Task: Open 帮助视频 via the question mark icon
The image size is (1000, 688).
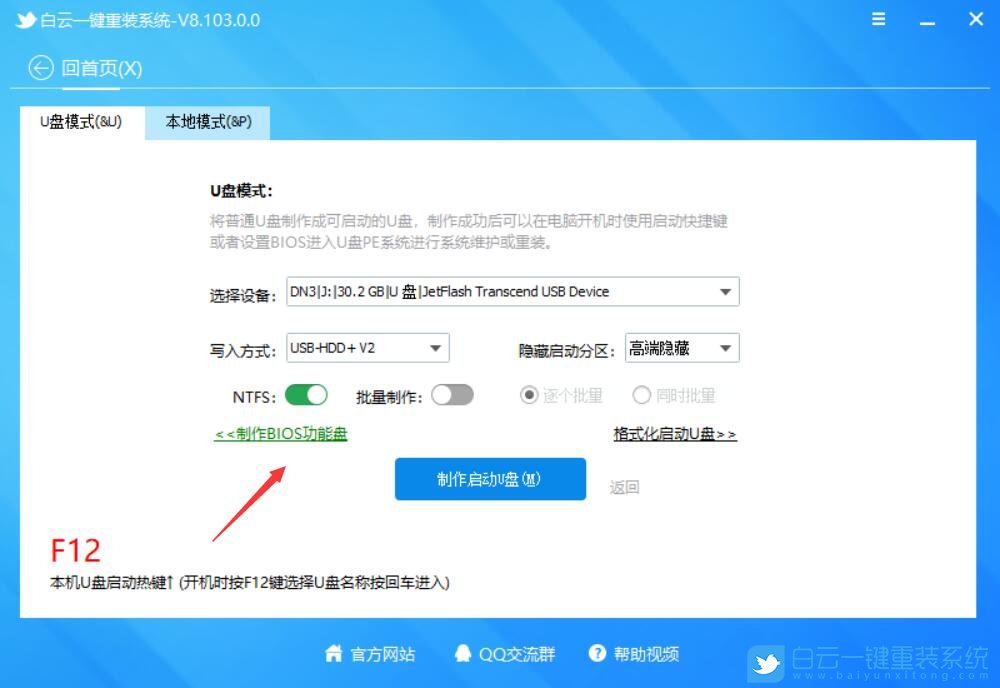Action: 597,654
